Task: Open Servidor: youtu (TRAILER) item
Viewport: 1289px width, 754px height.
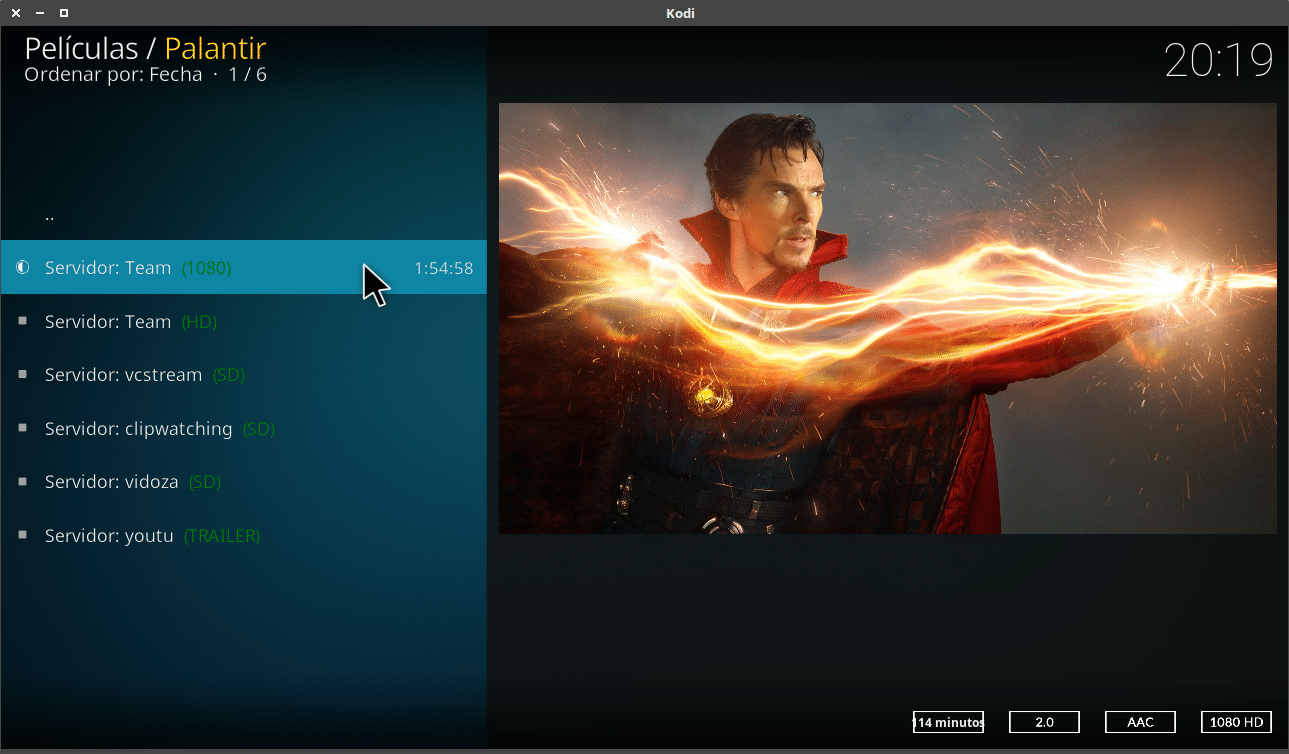Action: click(243, 536)
